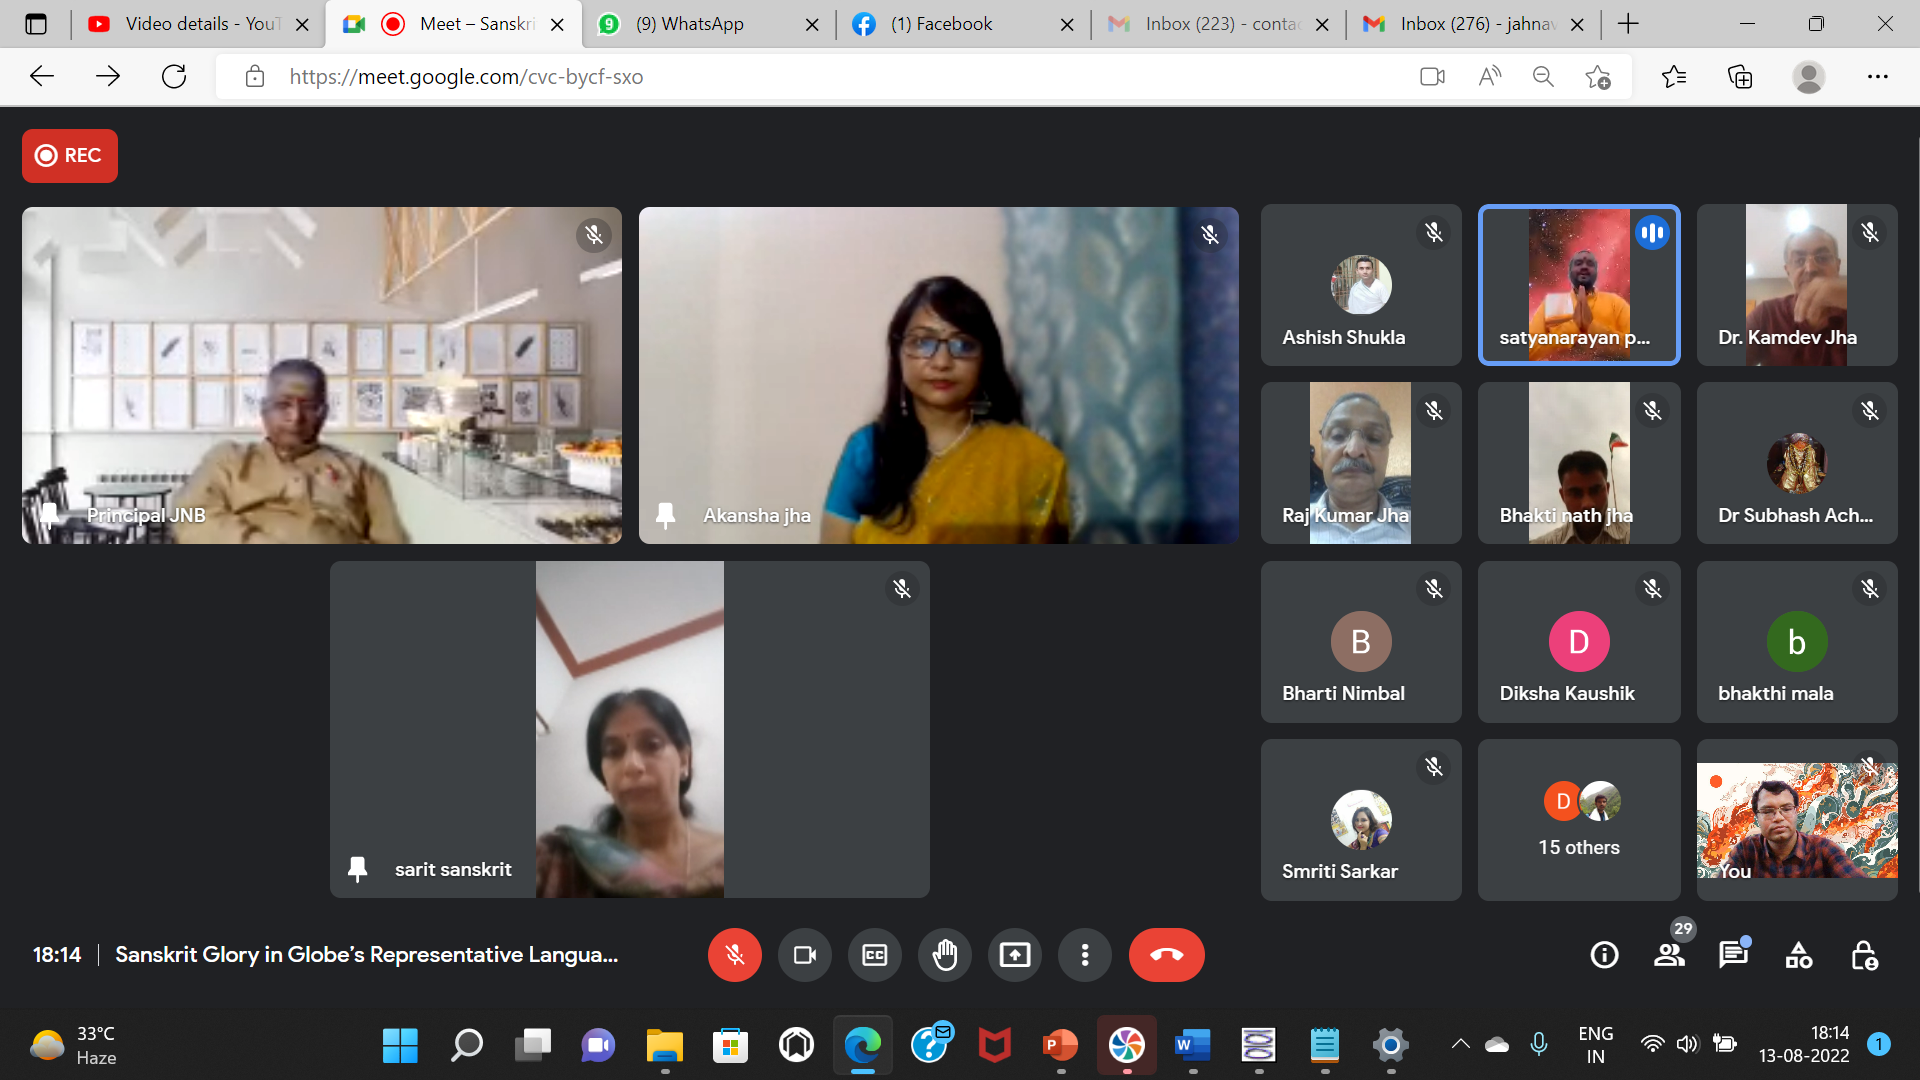Open meeting details info icon
The image size is (1920, 1080).
point(1604,955)
